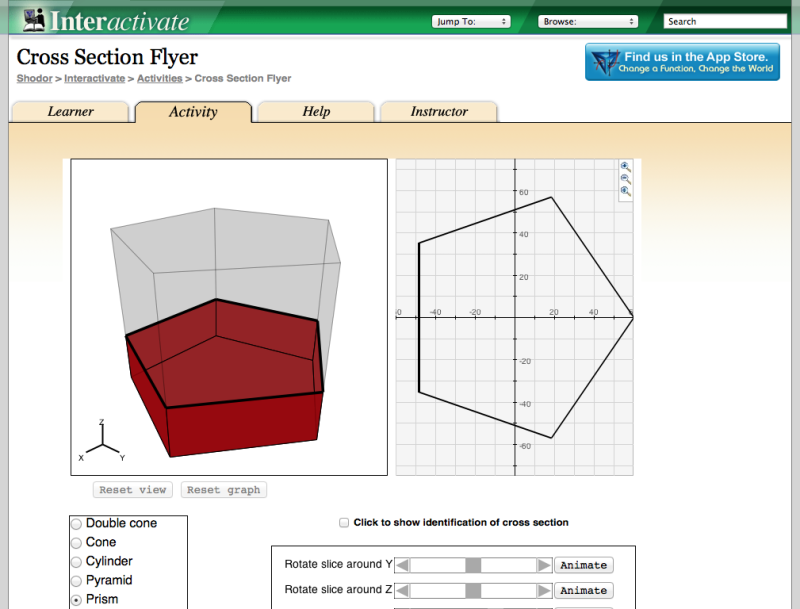800x609 pixels.
Task: Enable identification of cross section
Action: pos(343,522)
